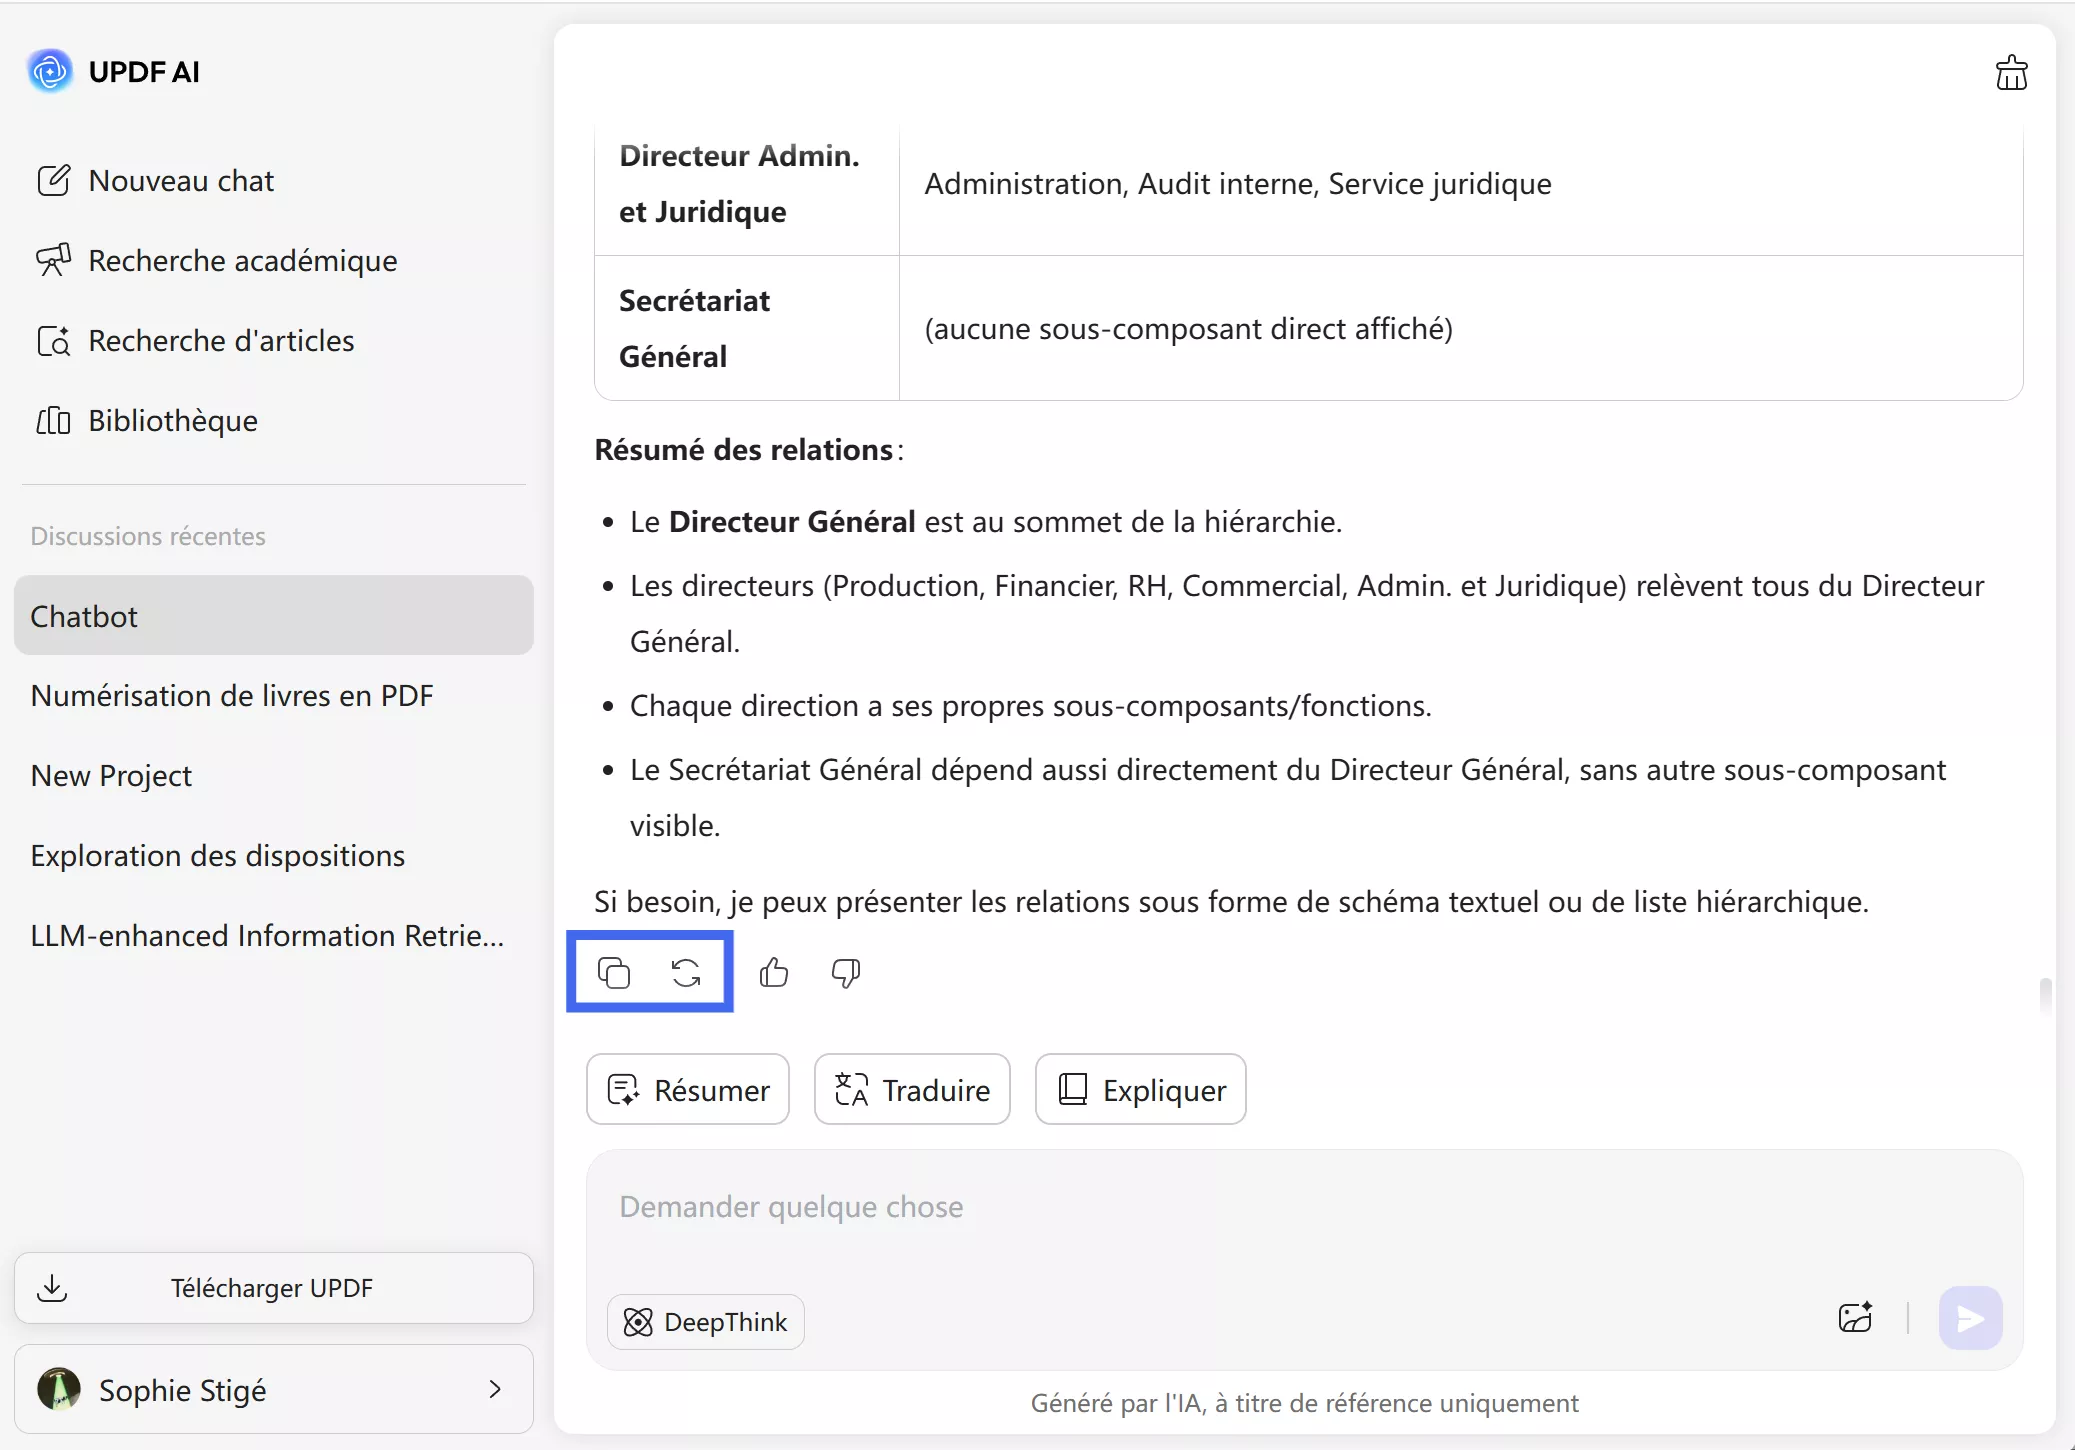This screenshot has height=1450, width=2075.
Task: Click the image upload icon
Action: tap(1855, 1318)
